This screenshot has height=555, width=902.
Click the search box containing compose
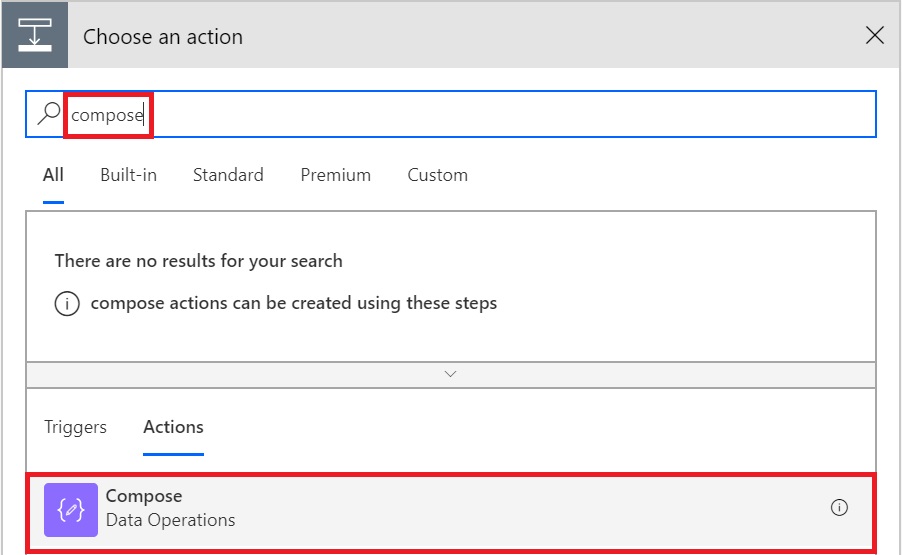tap(451, 114)
